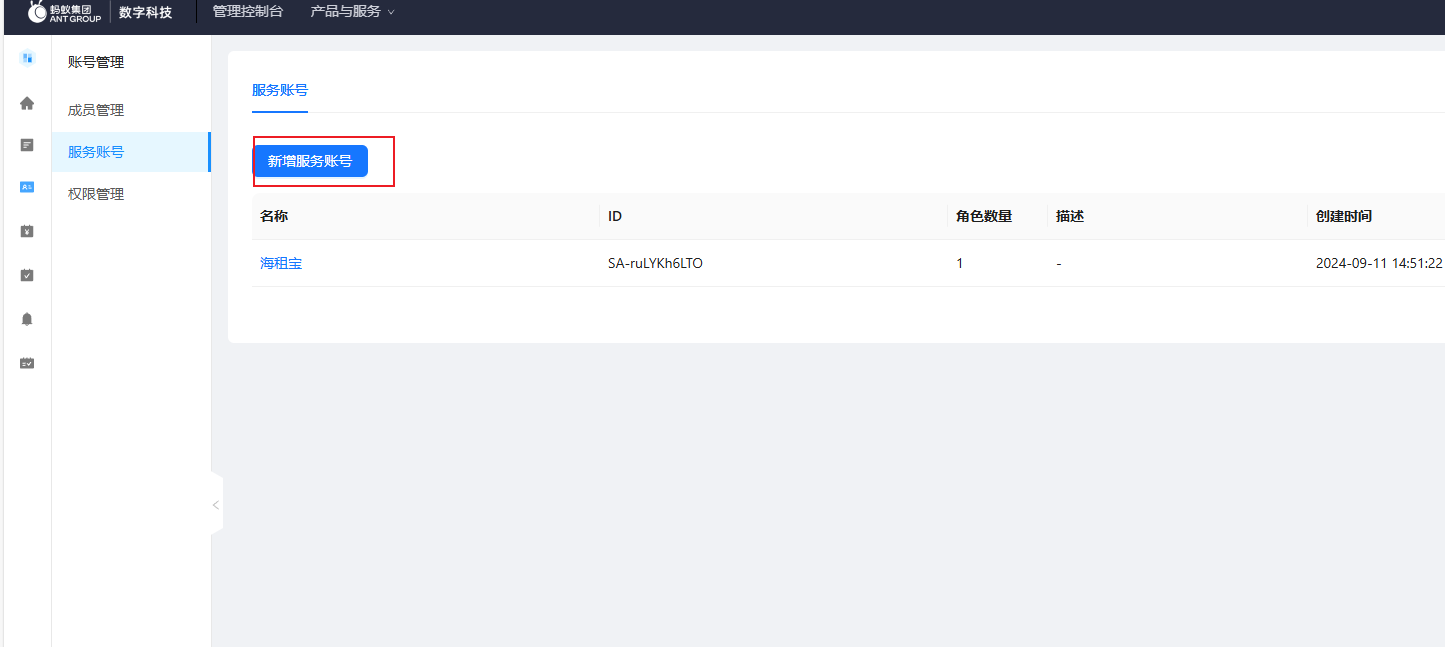Click the 数字科技 brand text
Image resolution: width=1445 pixels, height=647 pixels.
(x=145, y=12)
